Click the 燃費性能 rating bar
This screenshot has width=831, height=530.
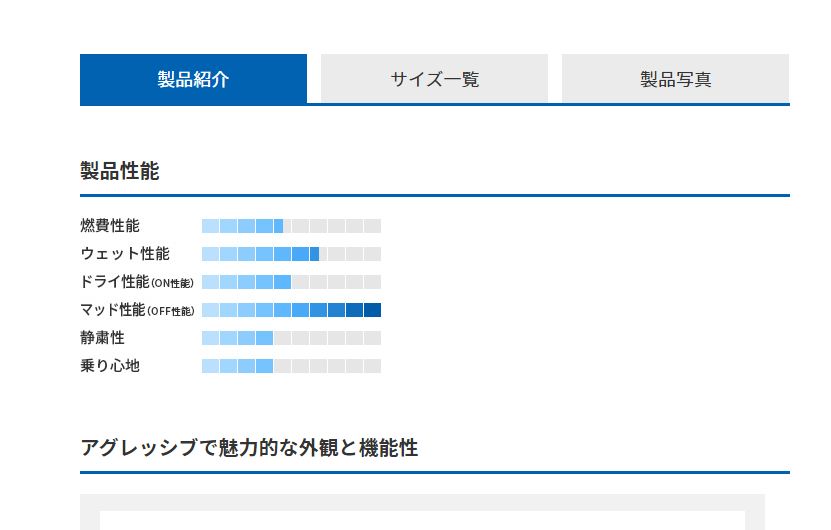point(291,226)
